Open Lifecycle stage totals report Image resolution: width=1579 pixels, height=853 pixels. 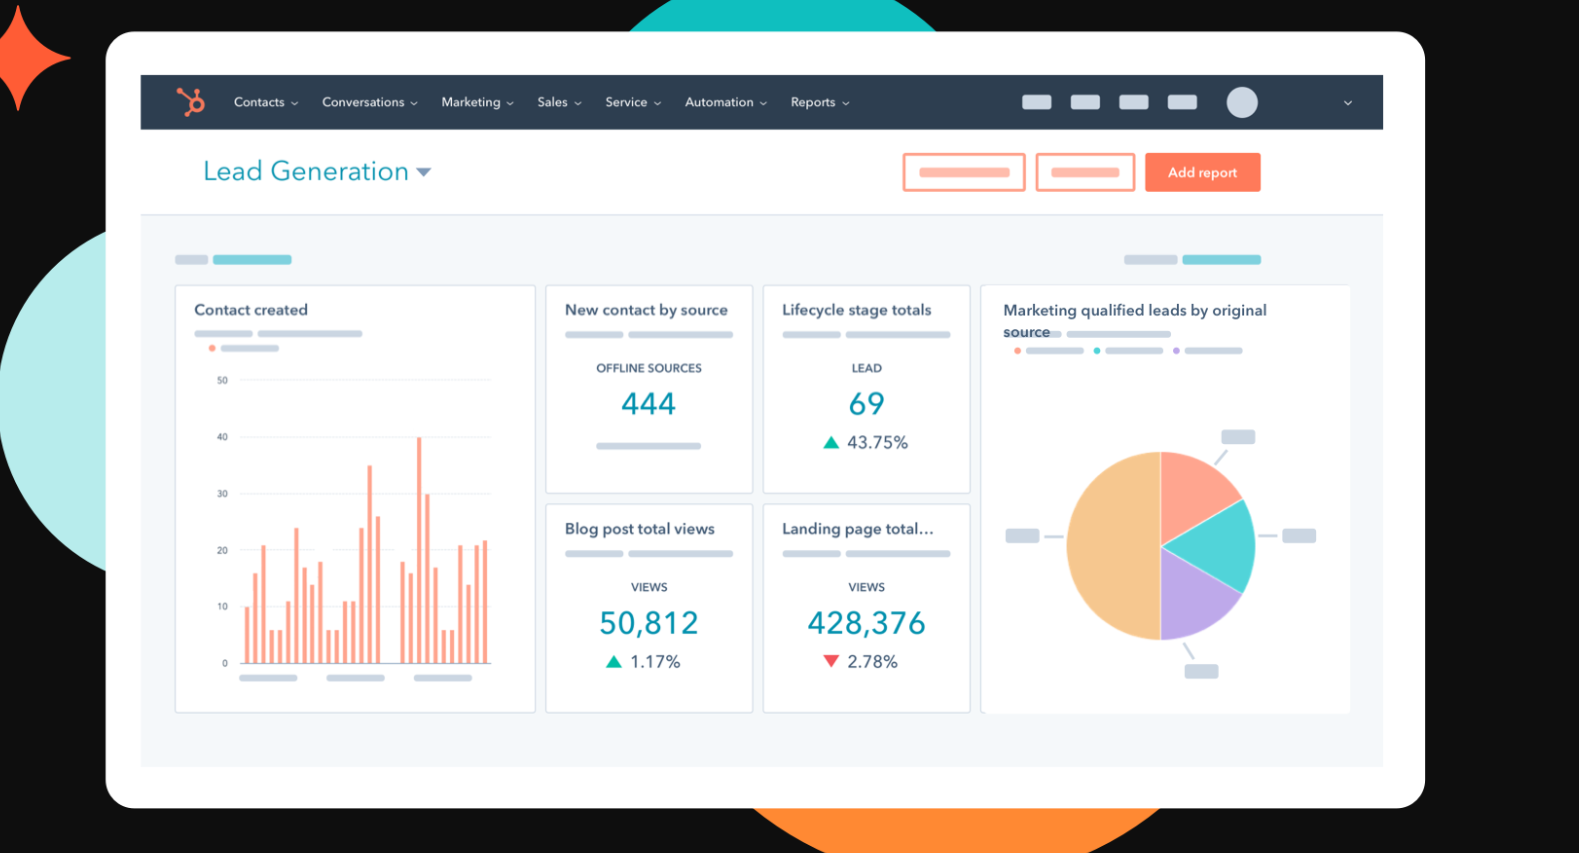tap(857, 310)
